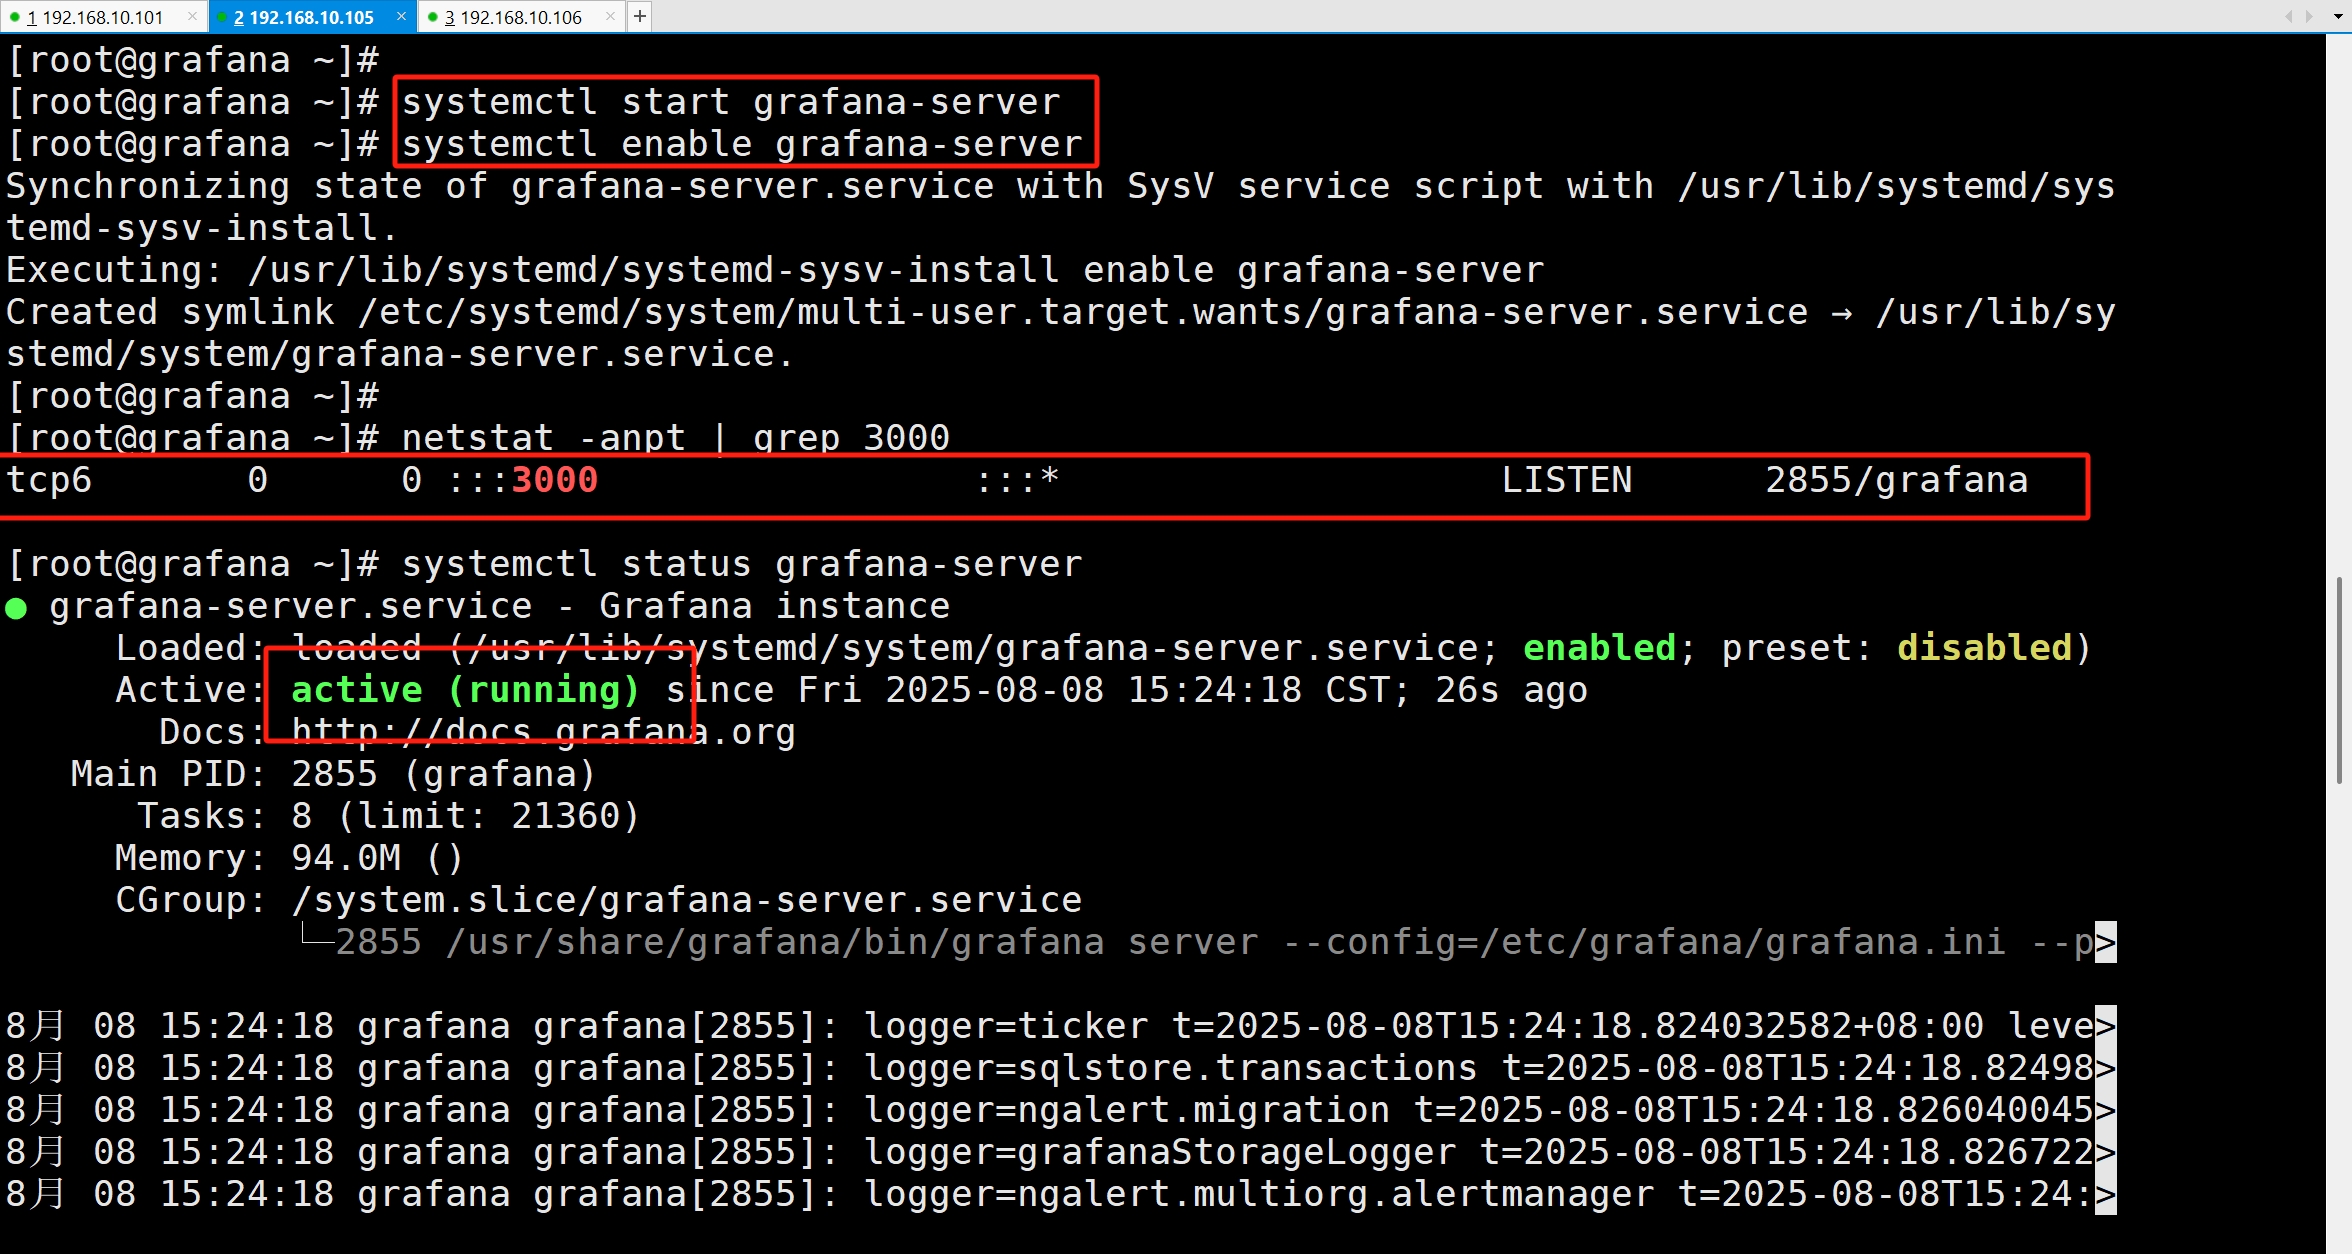Click the 'Executing: /usr/lib/systemd/systemd-sysv-install' line
This screenshot has width=2352, height=1254.
(775, 270)
